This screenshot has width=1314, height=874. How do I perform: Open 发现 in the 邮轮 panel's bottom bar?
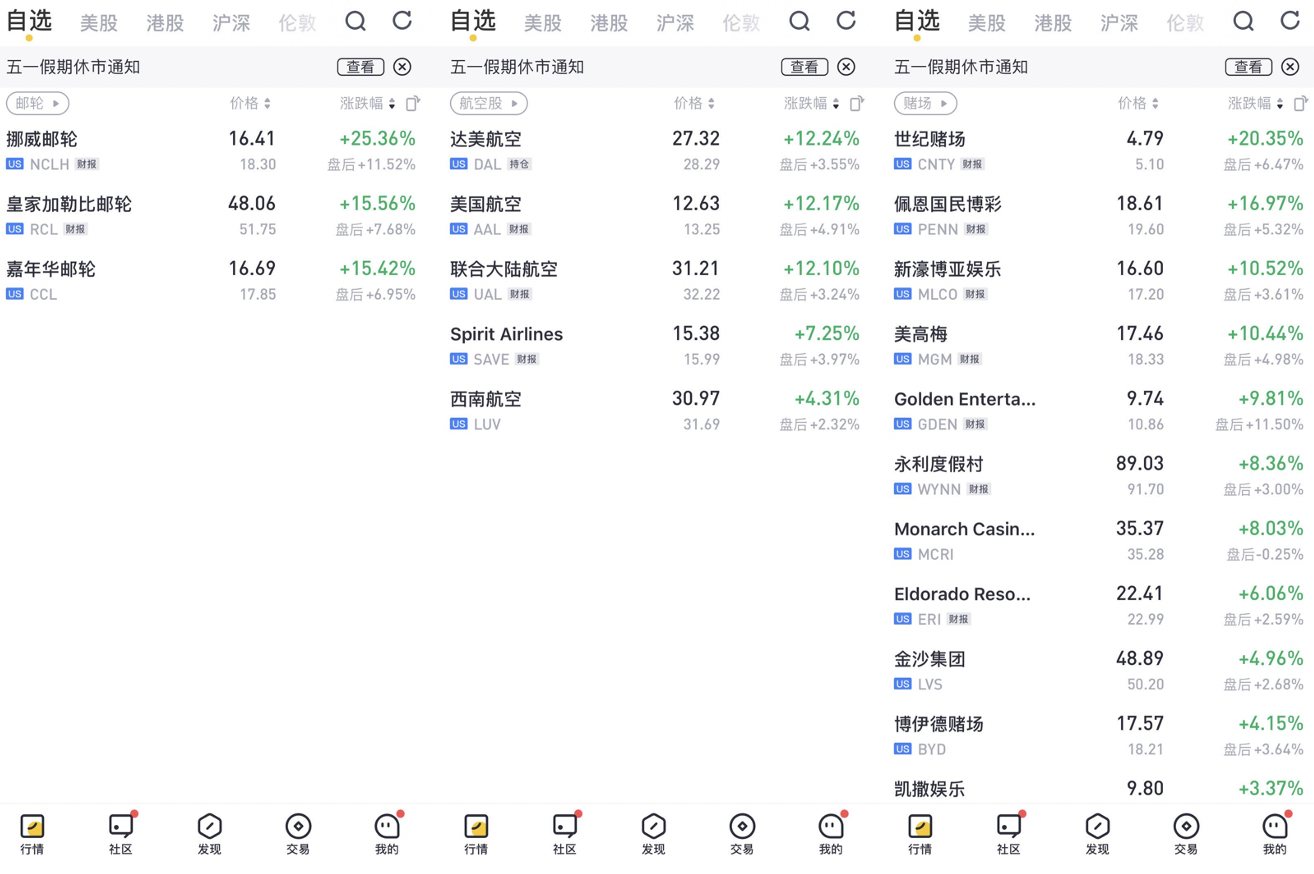[x=209, y=835]
